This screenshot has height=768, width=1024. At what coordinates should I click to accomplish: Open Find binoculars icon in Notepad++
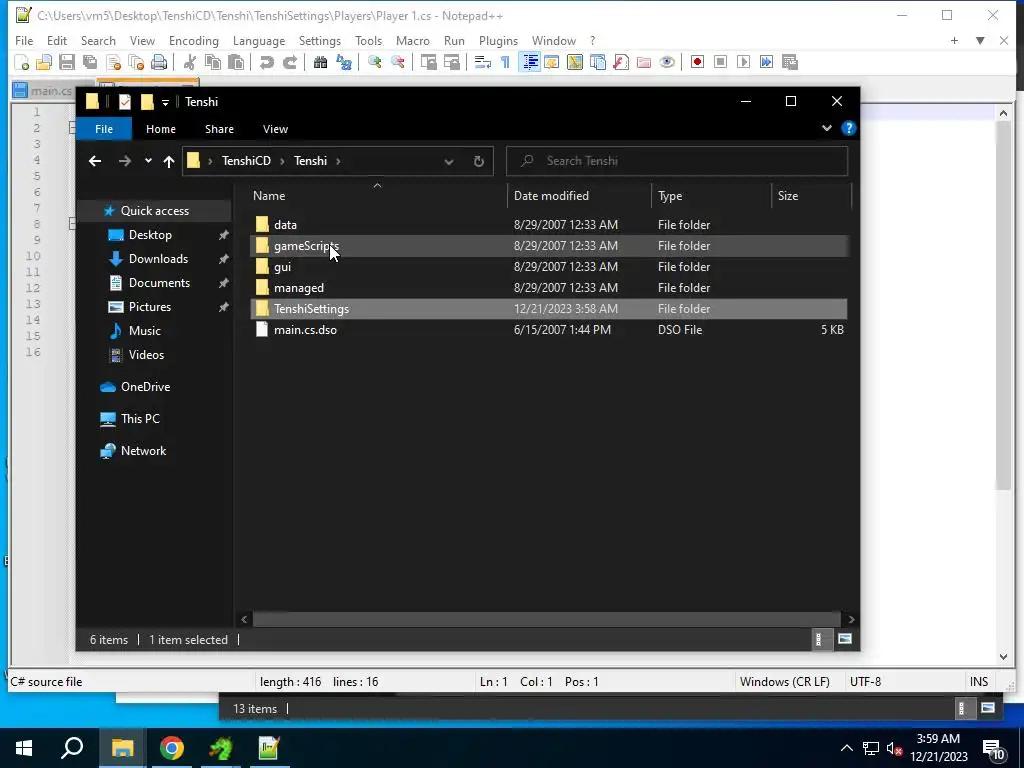320,62
